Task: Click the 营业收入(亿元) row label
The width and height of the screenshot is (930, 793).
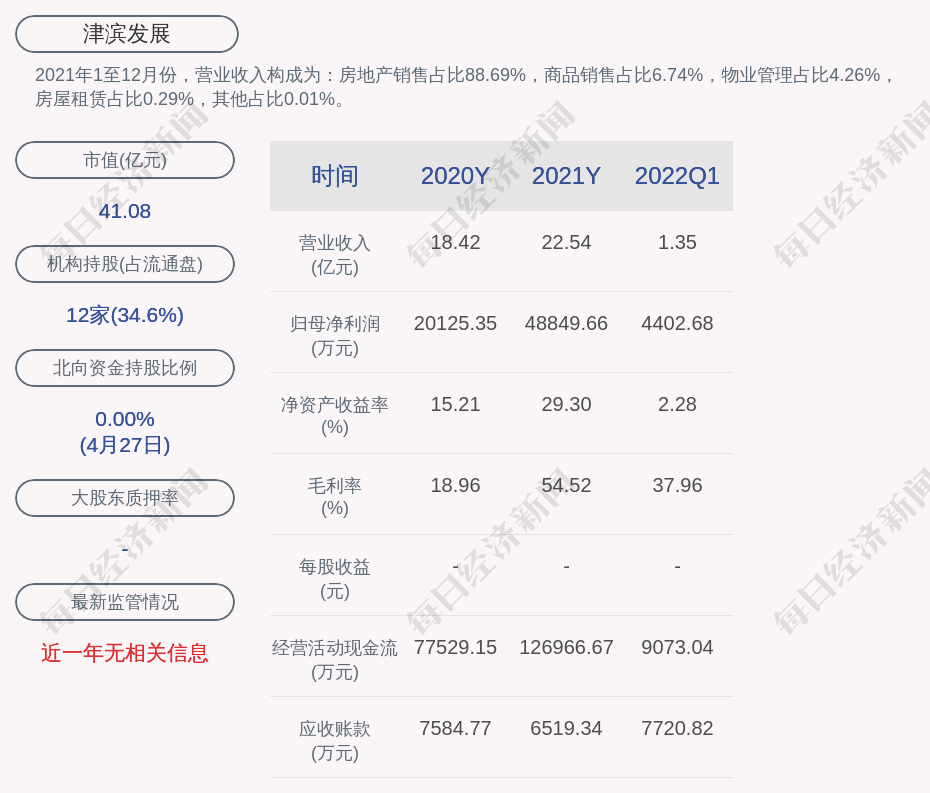Action: (334, 254)
